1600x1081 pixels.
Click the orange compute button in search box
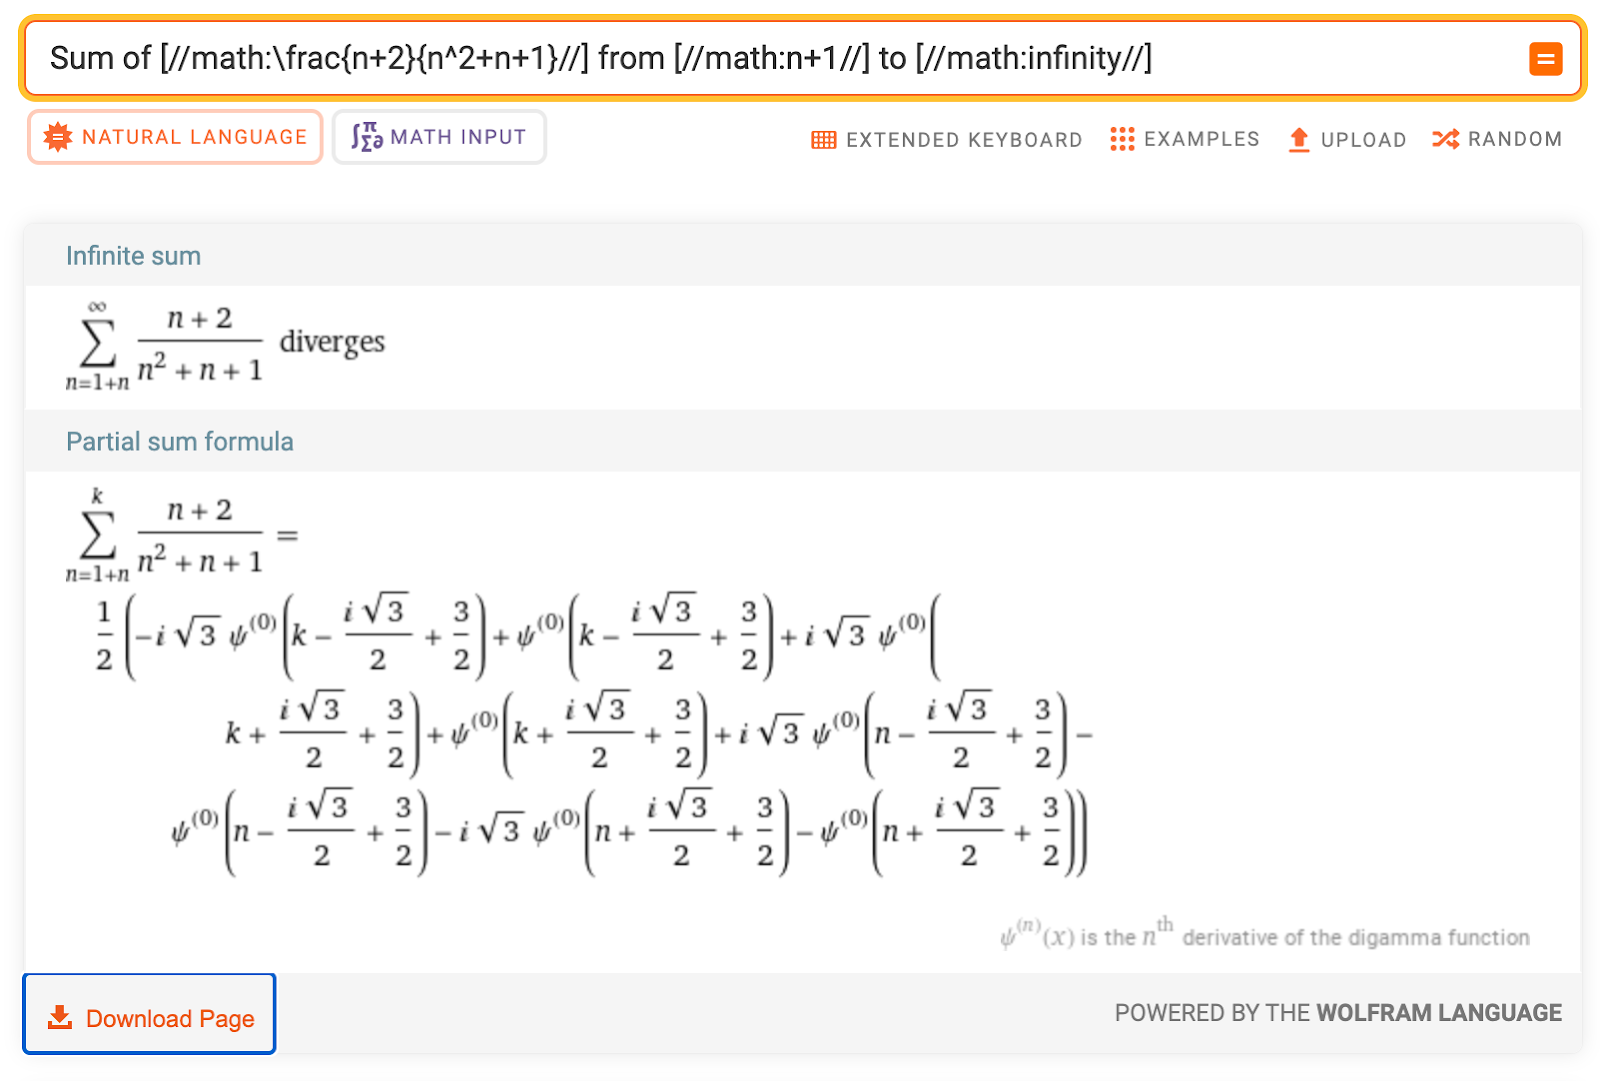[1545, 59]
